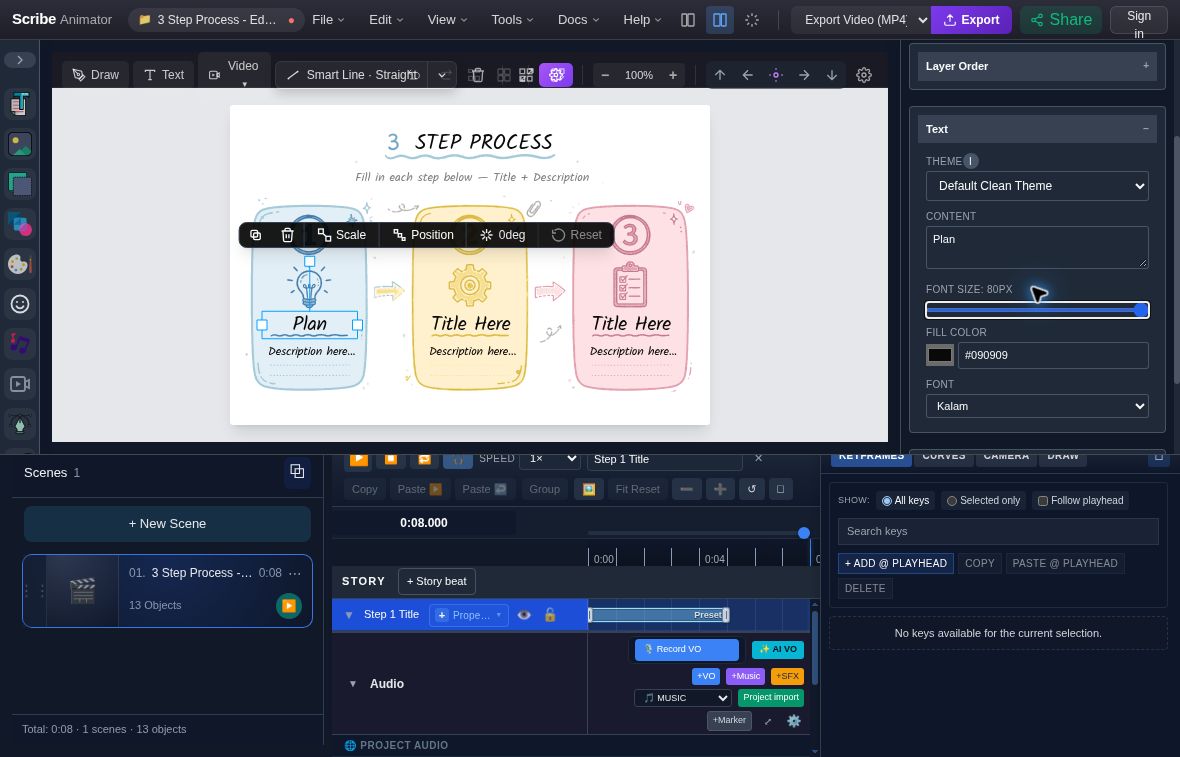Viewport: 1180px width, 757px height.
Task: Open the fill color swatch
Action: coord(940,355)
